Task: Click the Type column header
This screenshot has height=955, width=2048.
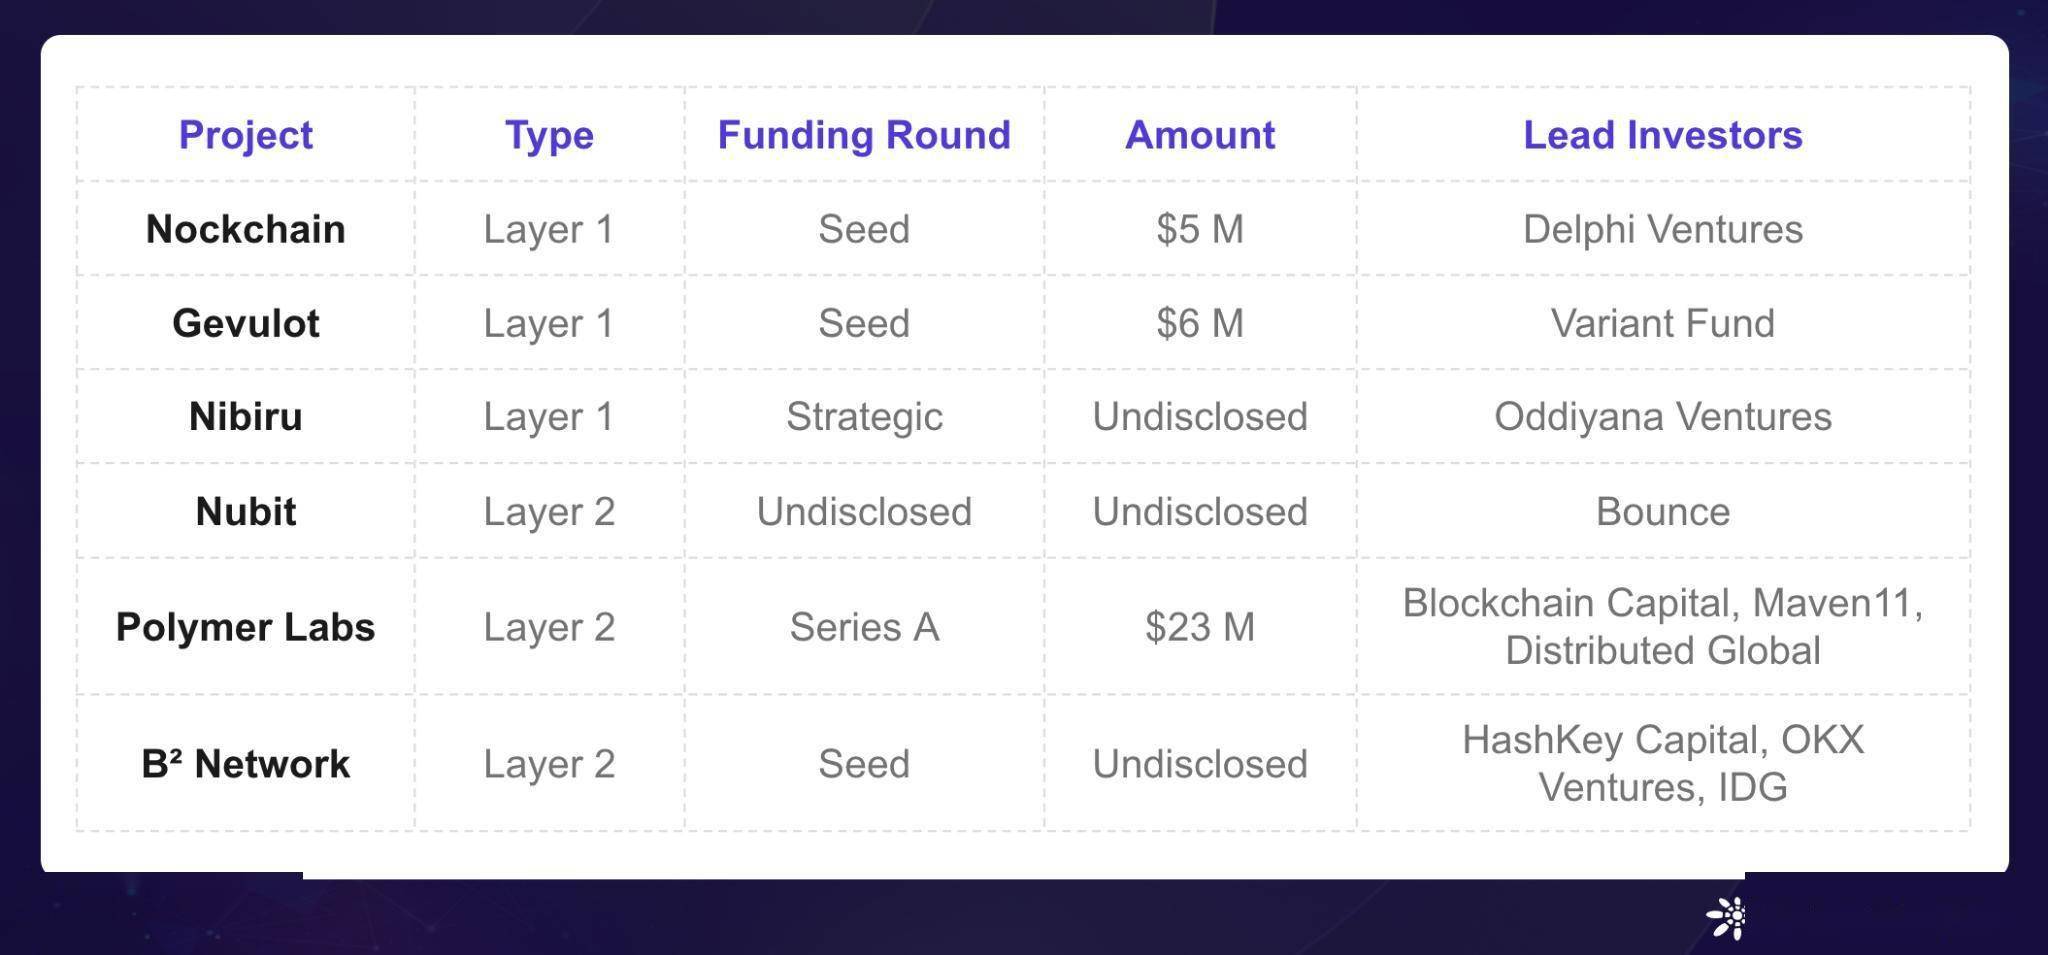Action: click(549, 135)
